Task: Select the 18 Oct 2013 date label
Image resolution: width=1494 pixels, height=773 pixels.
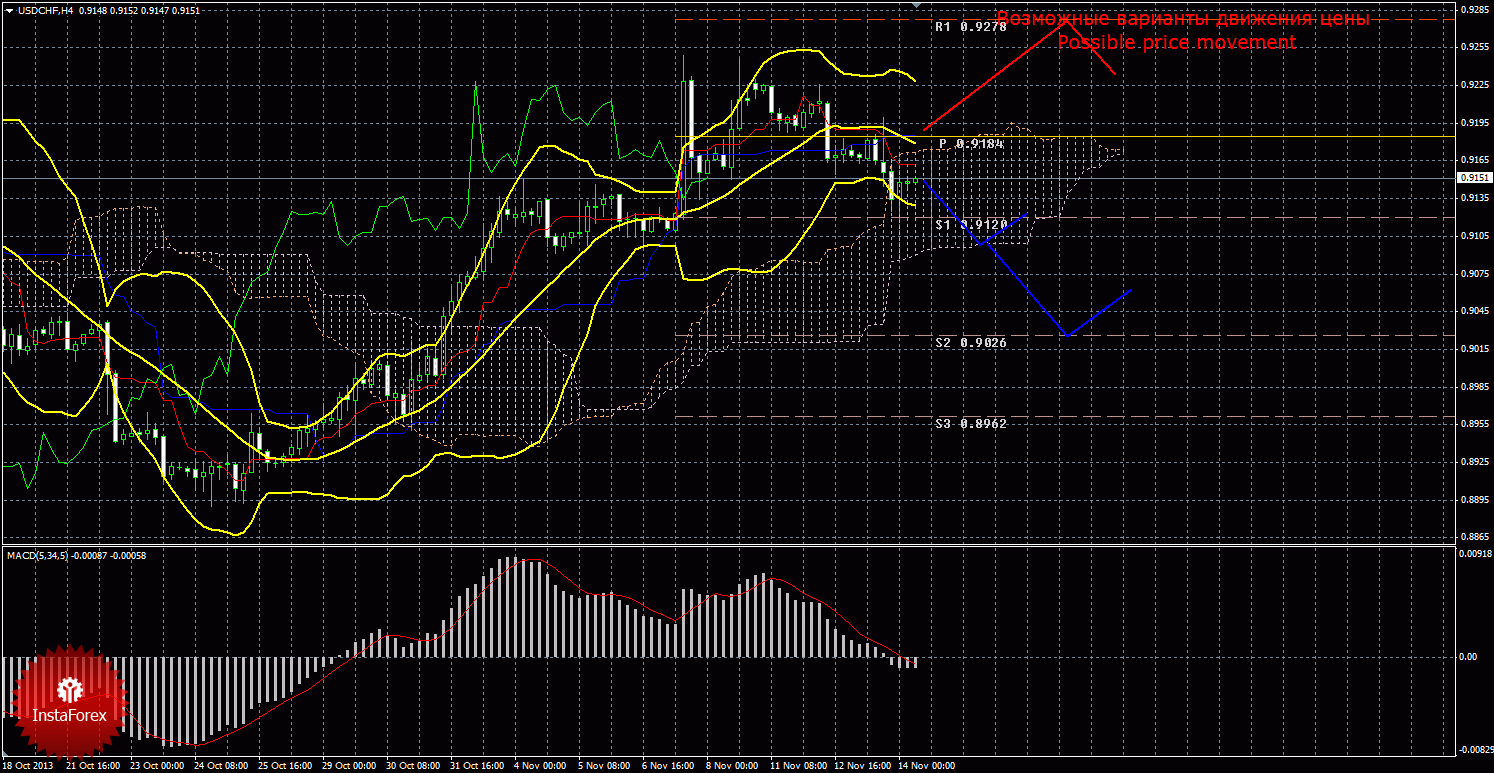Action: click(x=26, y=766)
